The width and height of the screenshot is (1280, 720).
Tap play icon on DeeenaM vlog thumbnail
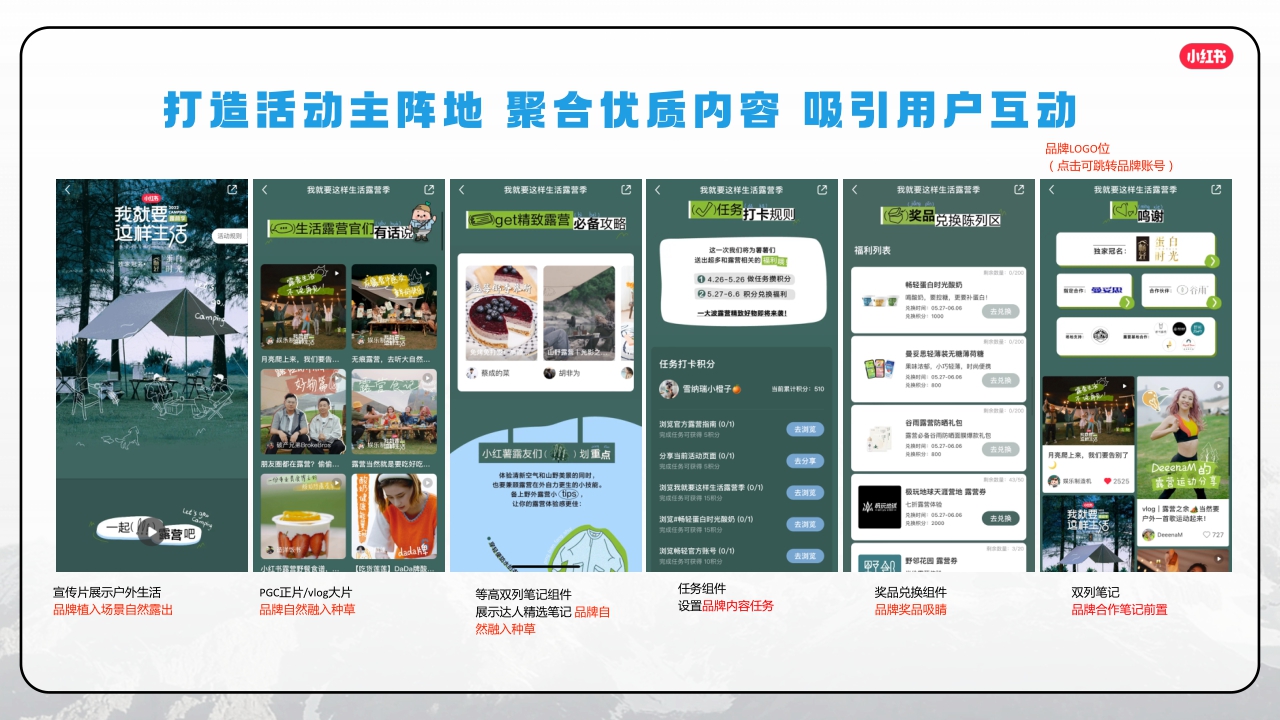pos(1220,384)
